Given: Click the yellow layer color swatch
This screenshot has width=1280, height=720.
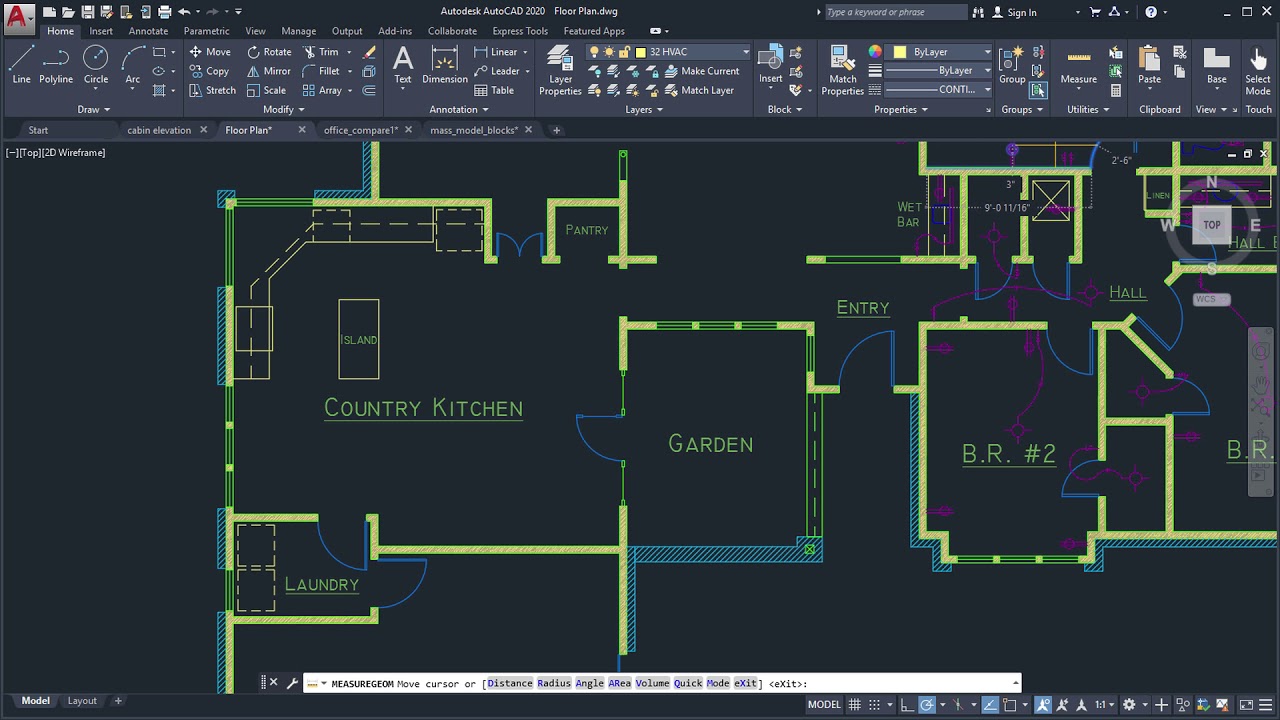Looking at the screenshot, I should (641, 51).
